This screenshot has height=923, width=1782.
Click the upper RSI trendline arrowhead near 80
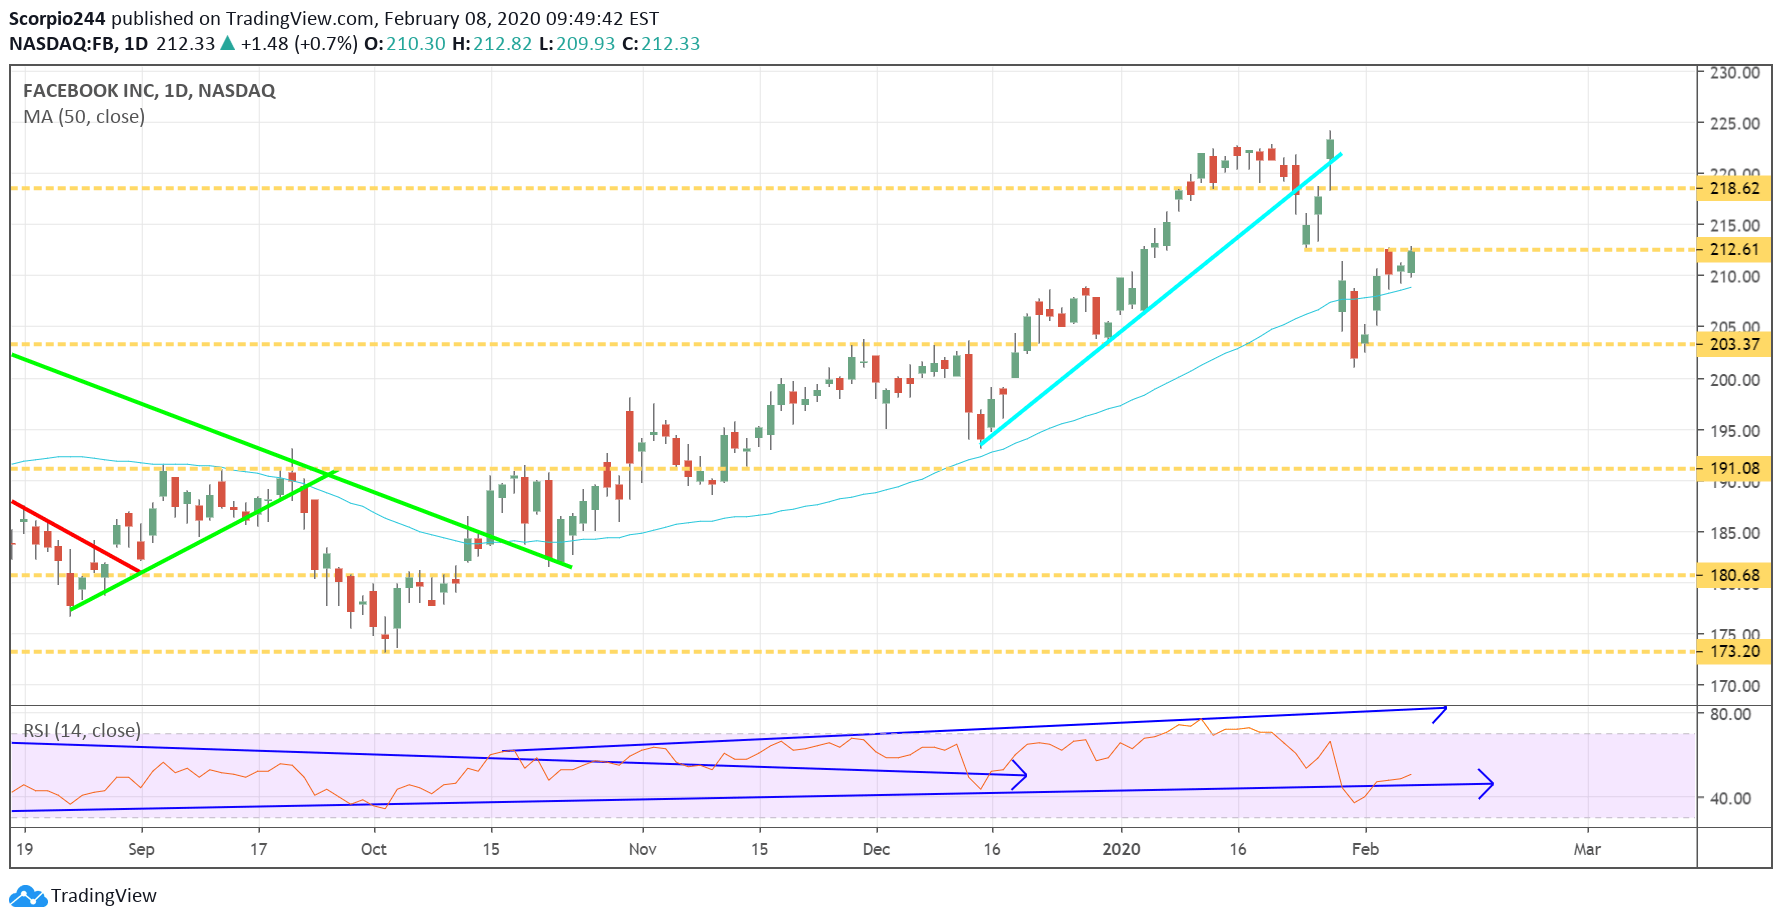pyautogui.click(x=1440, y=713)
